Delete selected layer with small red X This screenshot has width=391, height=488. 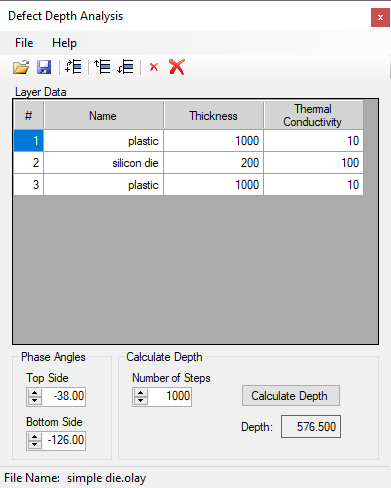tap(154, 67)
